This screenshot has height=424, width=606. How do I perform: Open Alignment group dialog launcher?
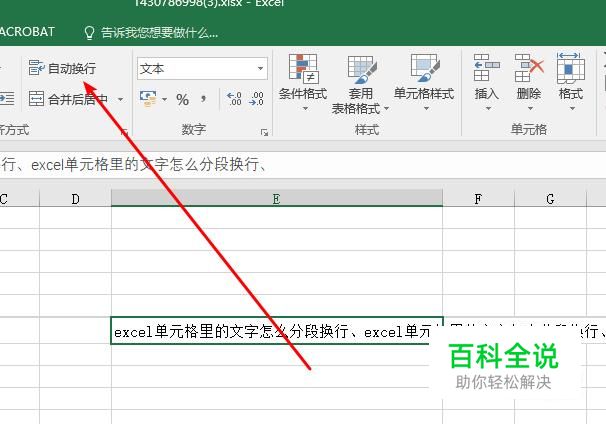(124, 133)
